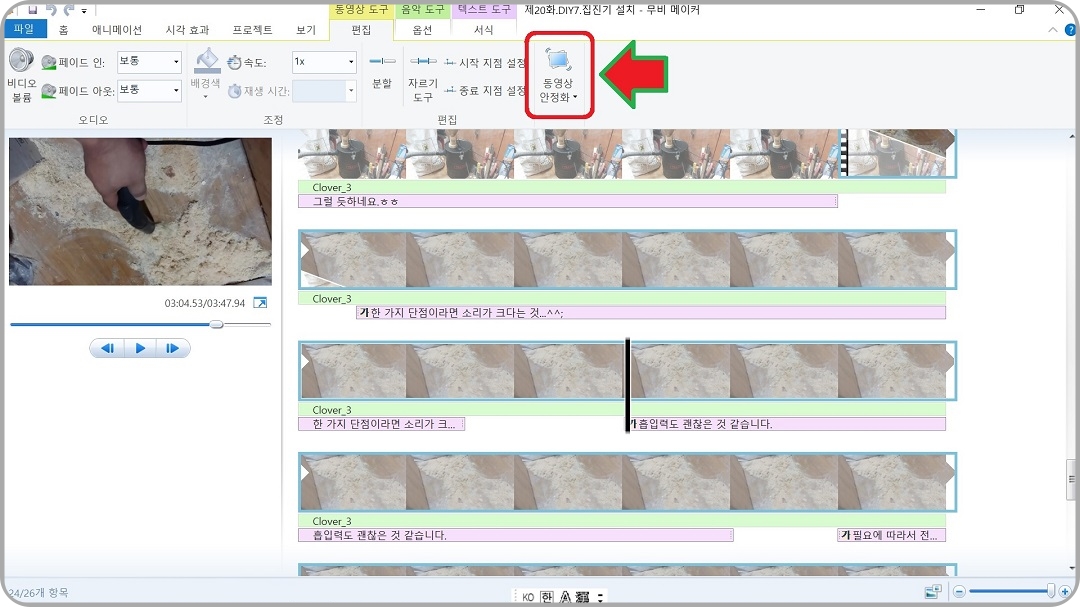The width and height of the screenshot is (1080, 607).
Task: Step to previous frame
Action: point(107,349)
